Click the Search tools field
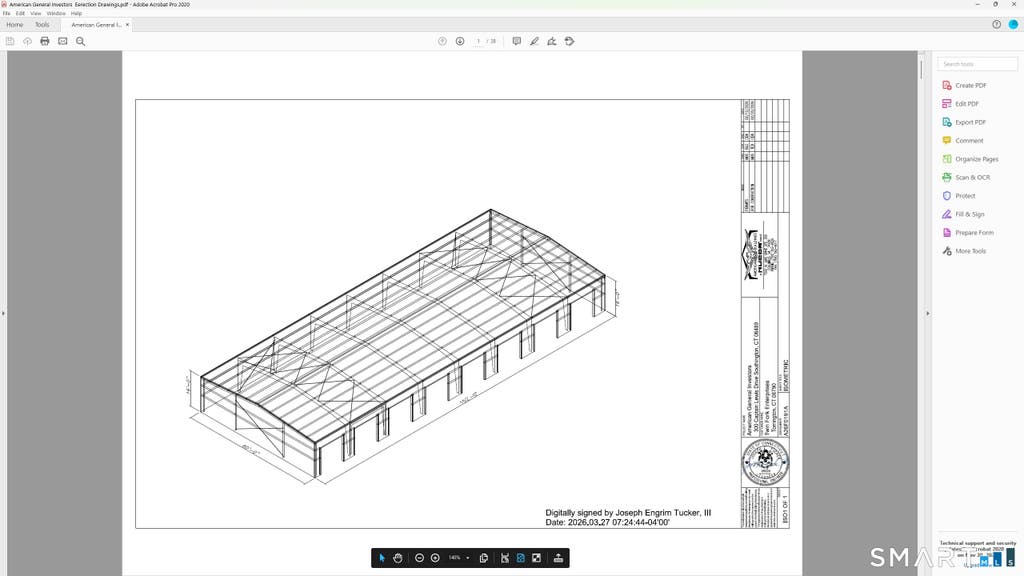This screenshot has height=576, width=1024. click(x=977, y=64)
